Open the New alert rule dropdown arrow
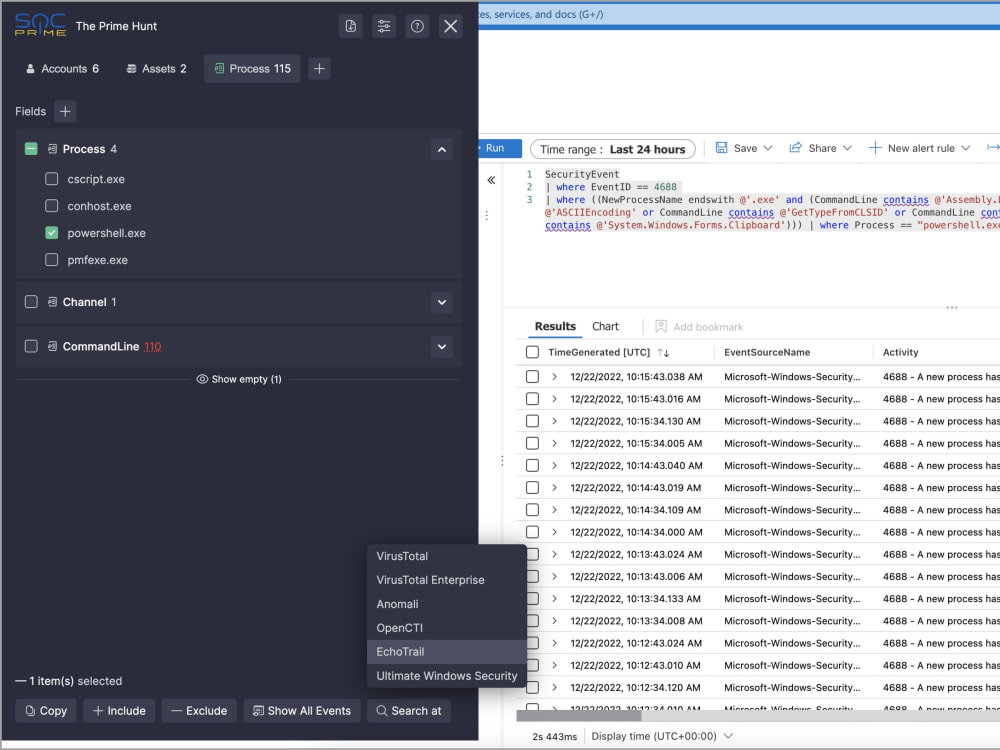1000x750 pixels. (x=966, y=148)
